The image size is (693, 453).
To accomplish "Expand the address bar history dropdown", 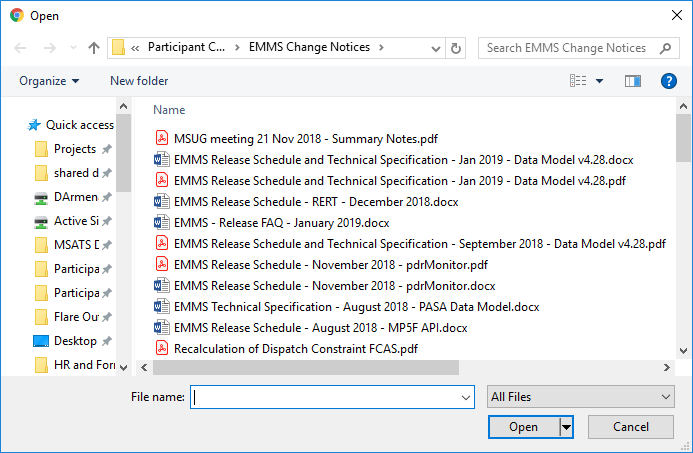I will click(436, 48).
